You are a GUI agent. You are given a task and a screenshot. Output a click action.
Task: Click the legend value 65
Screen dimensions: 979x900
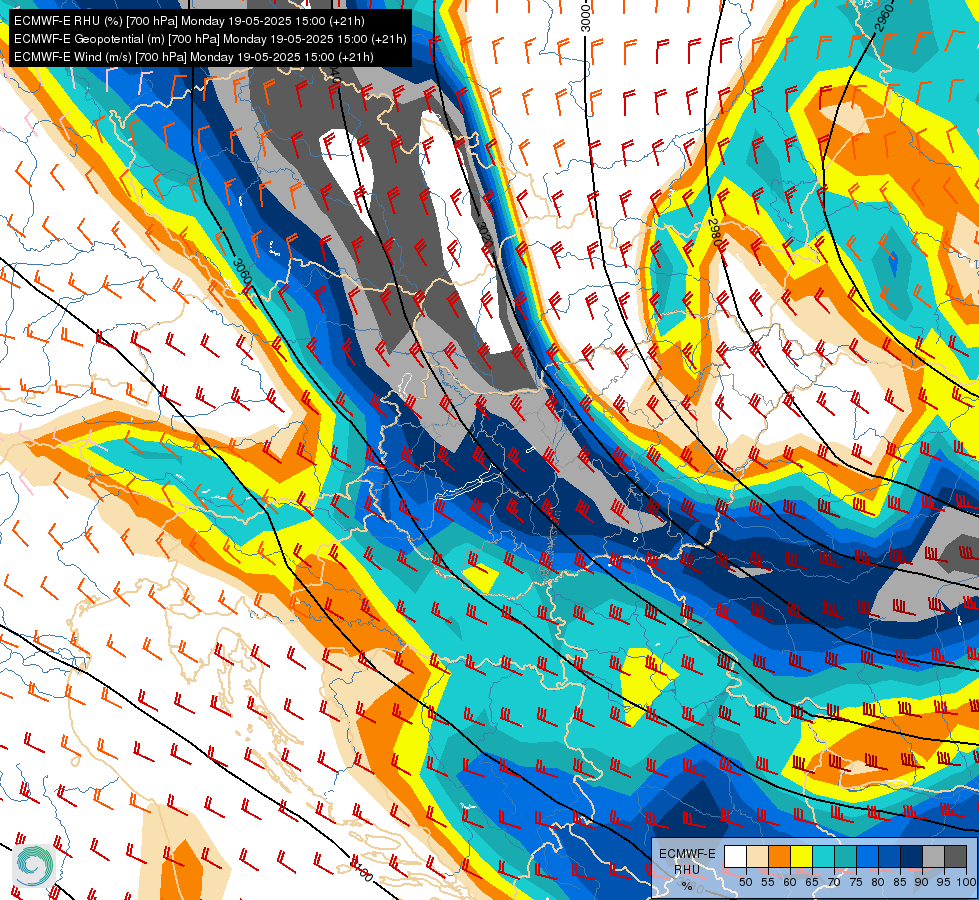click(812, 882)
